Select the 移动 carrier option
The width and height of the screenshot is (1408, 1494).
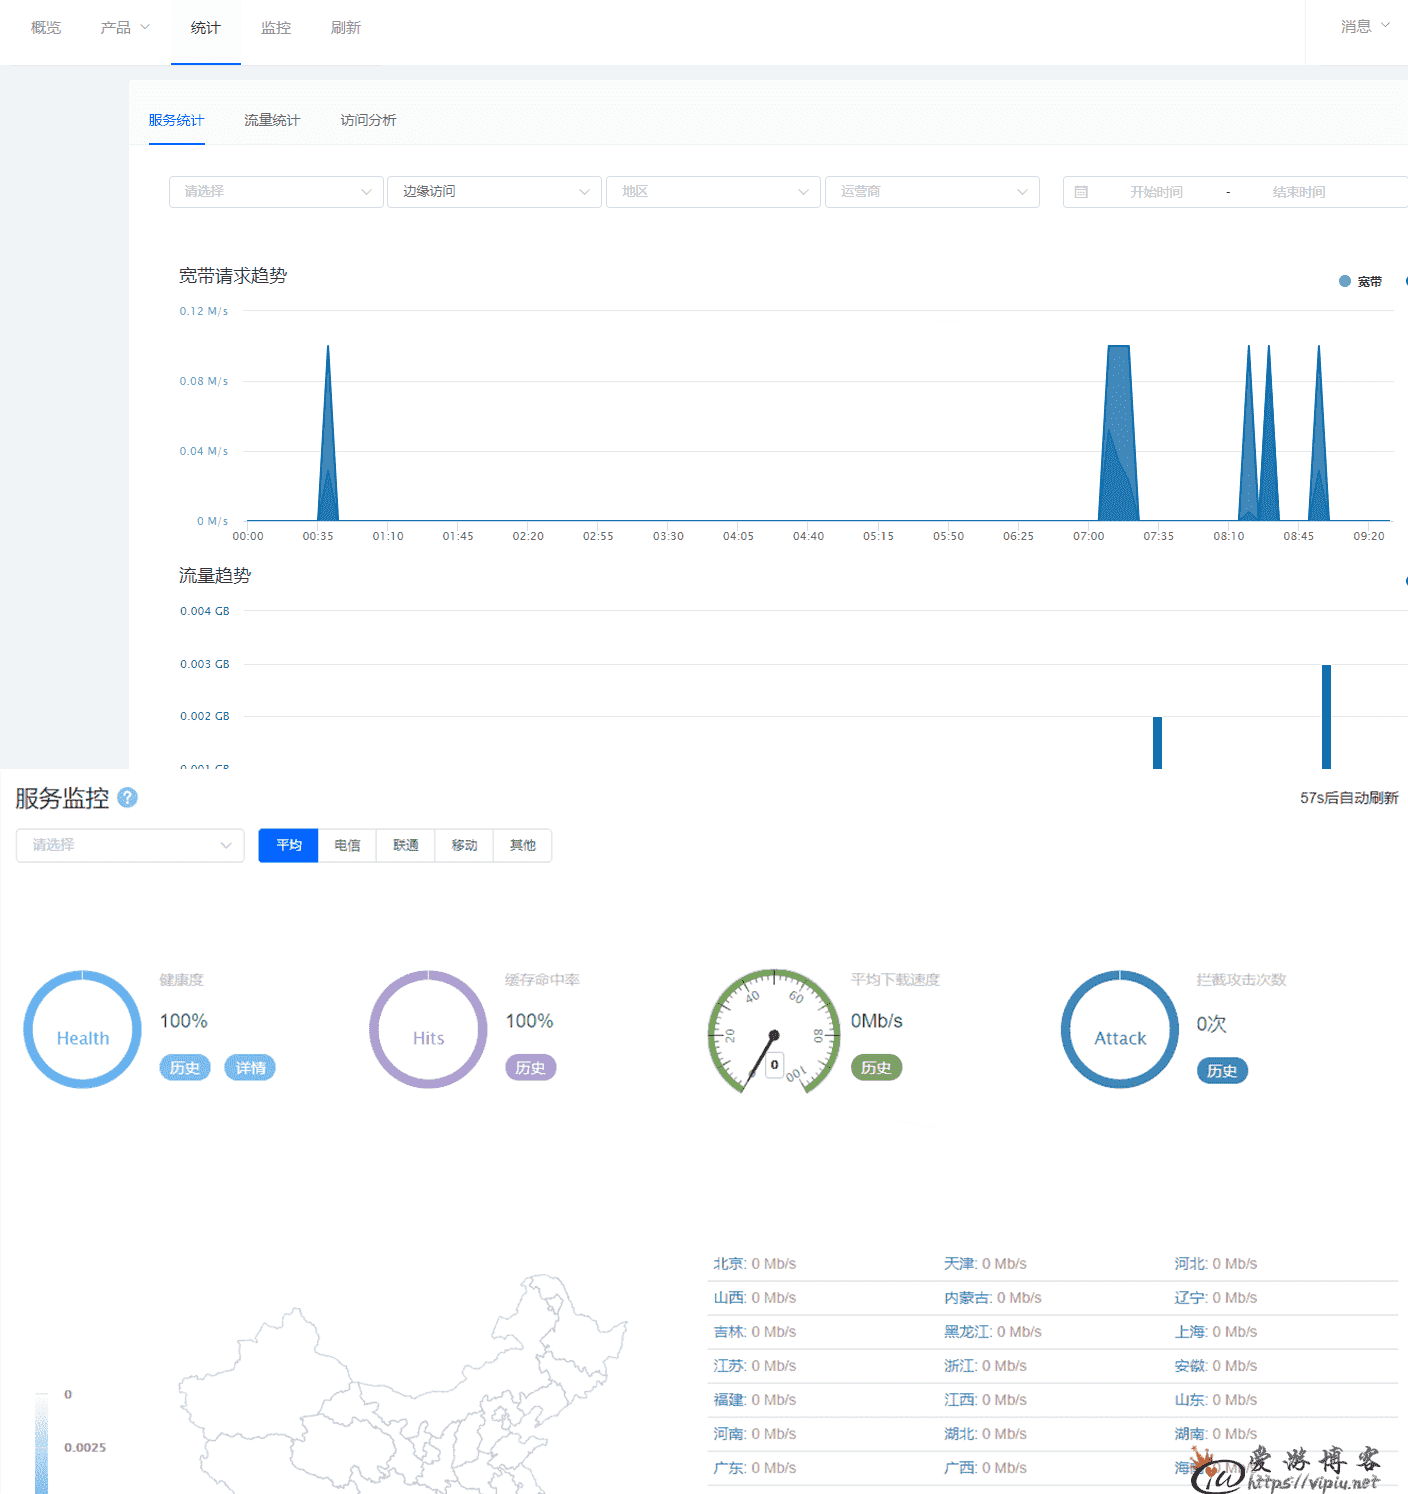(x=464, y=845)
